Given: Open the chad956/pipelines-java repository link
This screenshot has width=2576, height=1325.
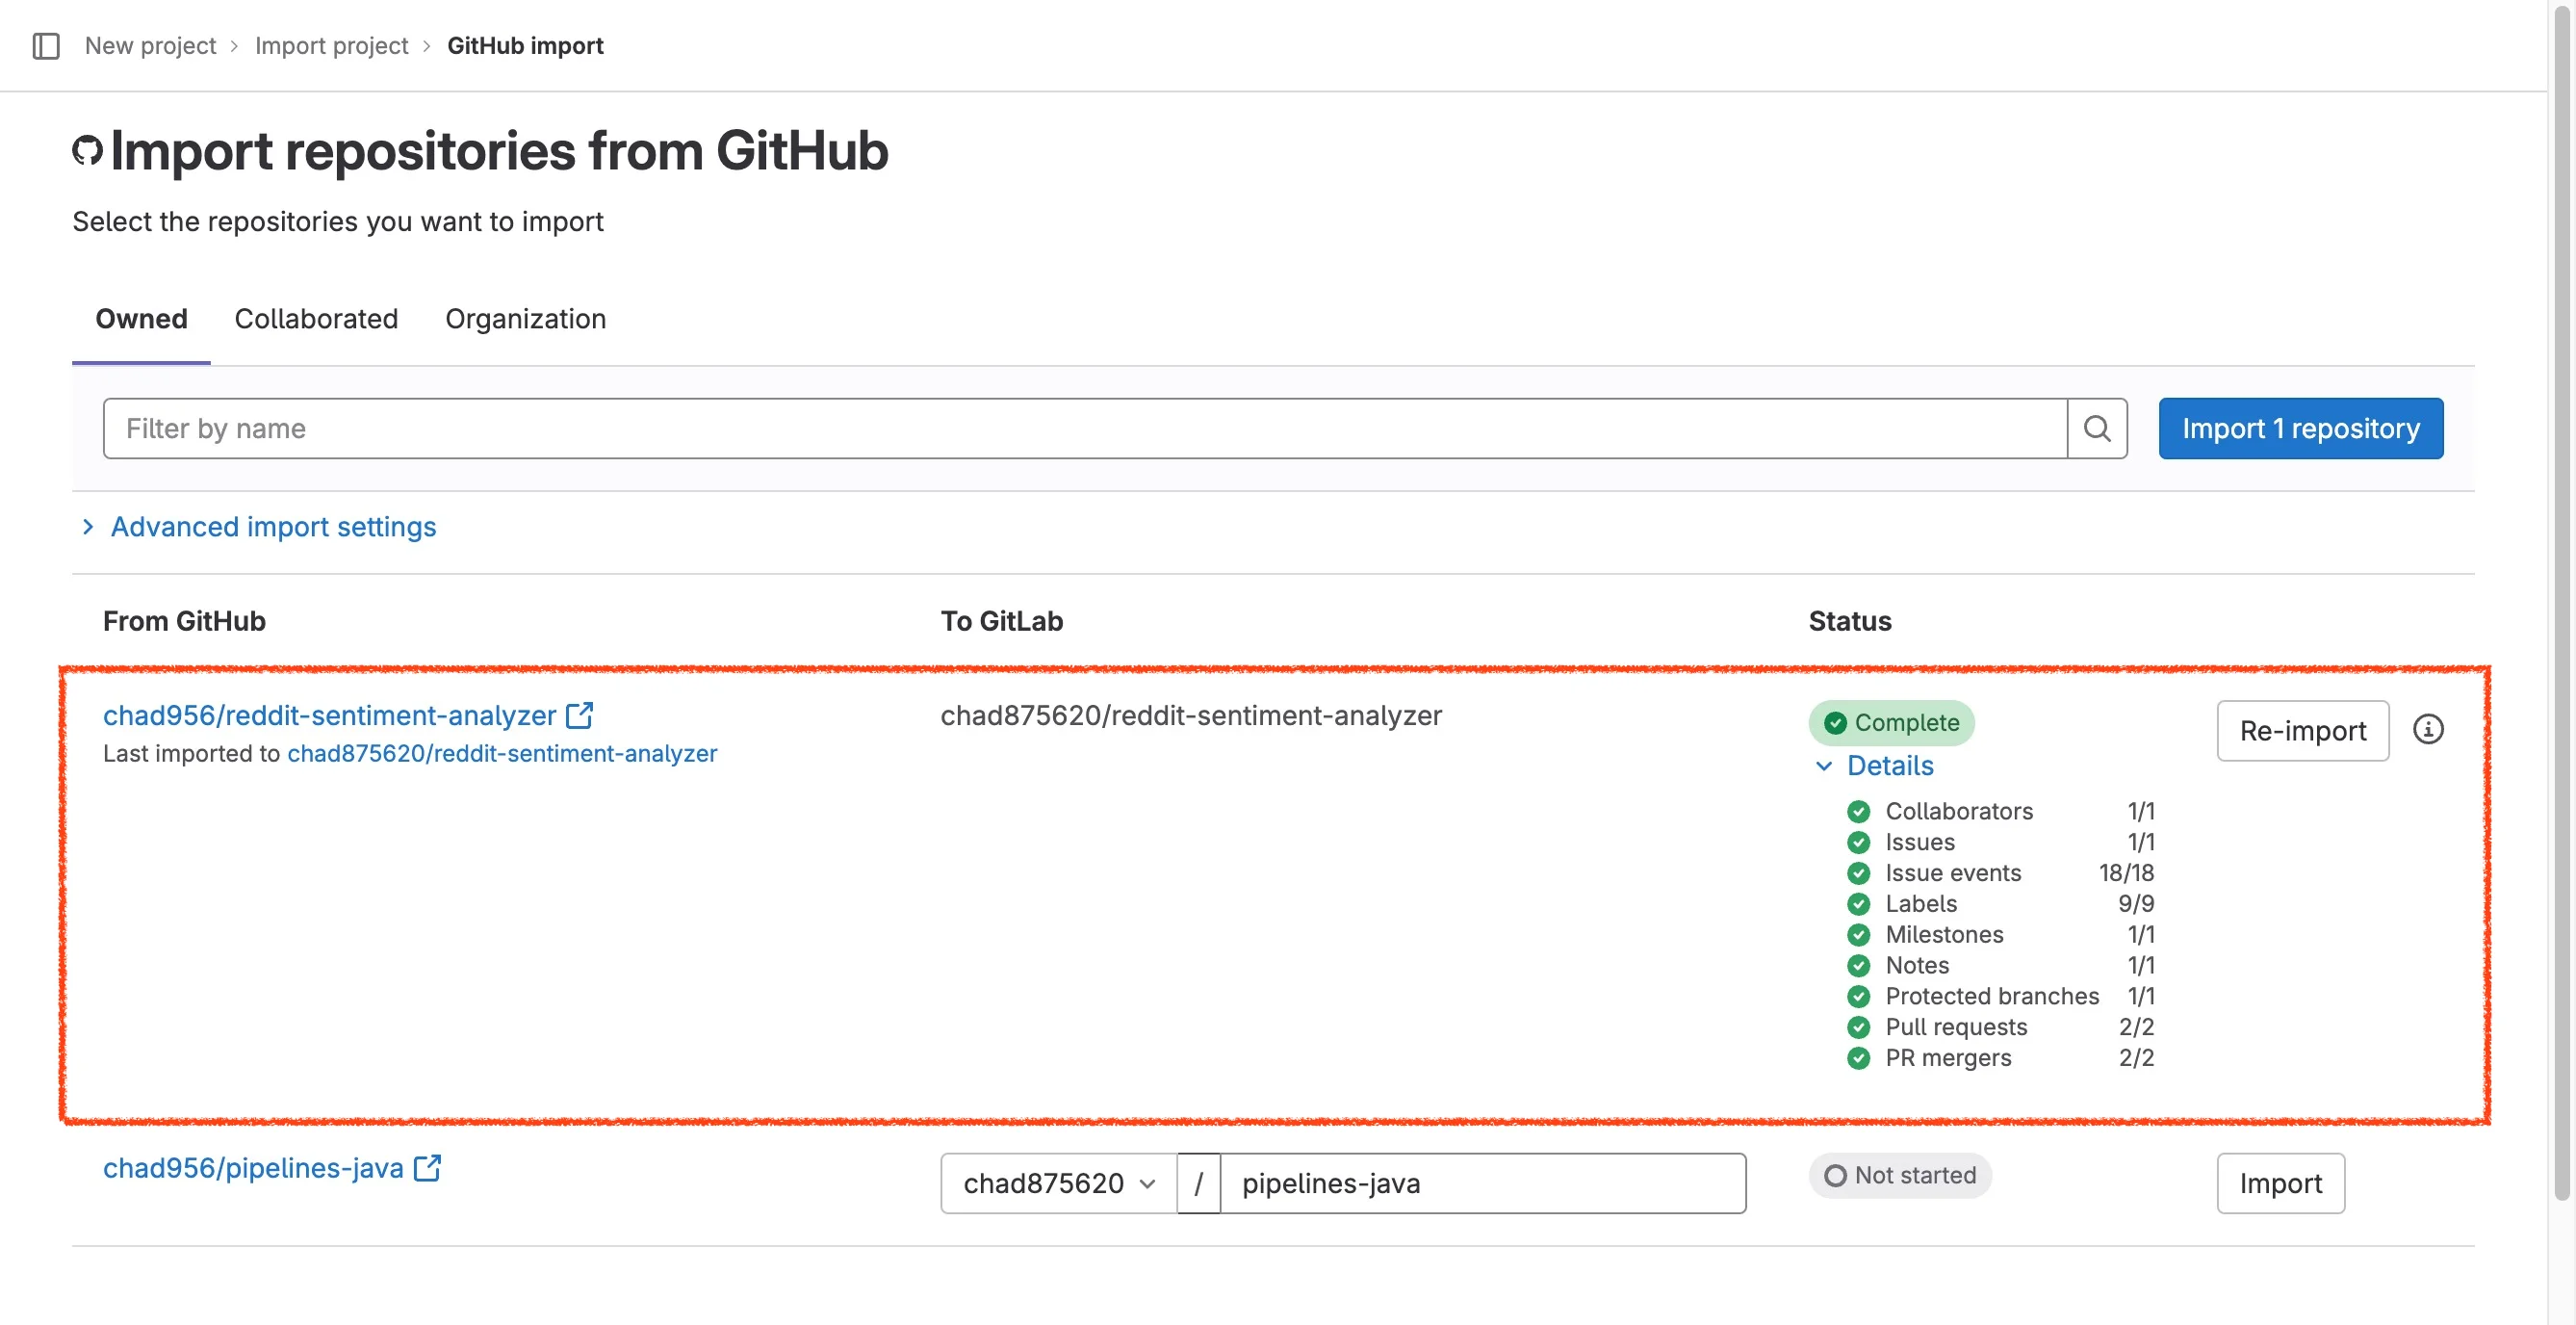Looking at the screenshot, I should 253,1168.
